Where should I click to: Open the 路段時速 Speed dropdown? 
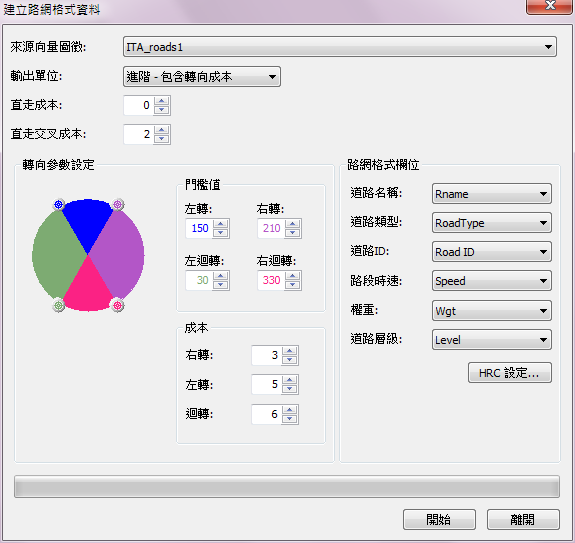coord(491,280)
